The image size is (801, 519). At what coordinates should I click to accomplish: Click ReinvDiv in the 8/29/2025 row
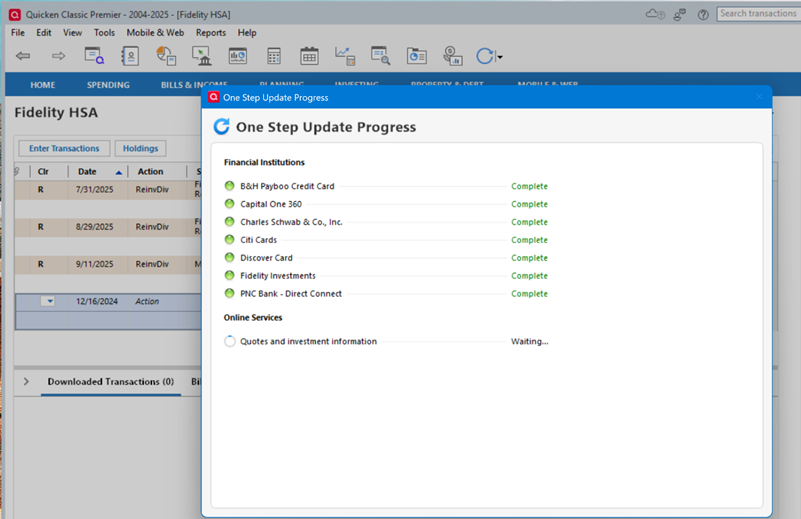pyautogui.click(x=152, y=227)
